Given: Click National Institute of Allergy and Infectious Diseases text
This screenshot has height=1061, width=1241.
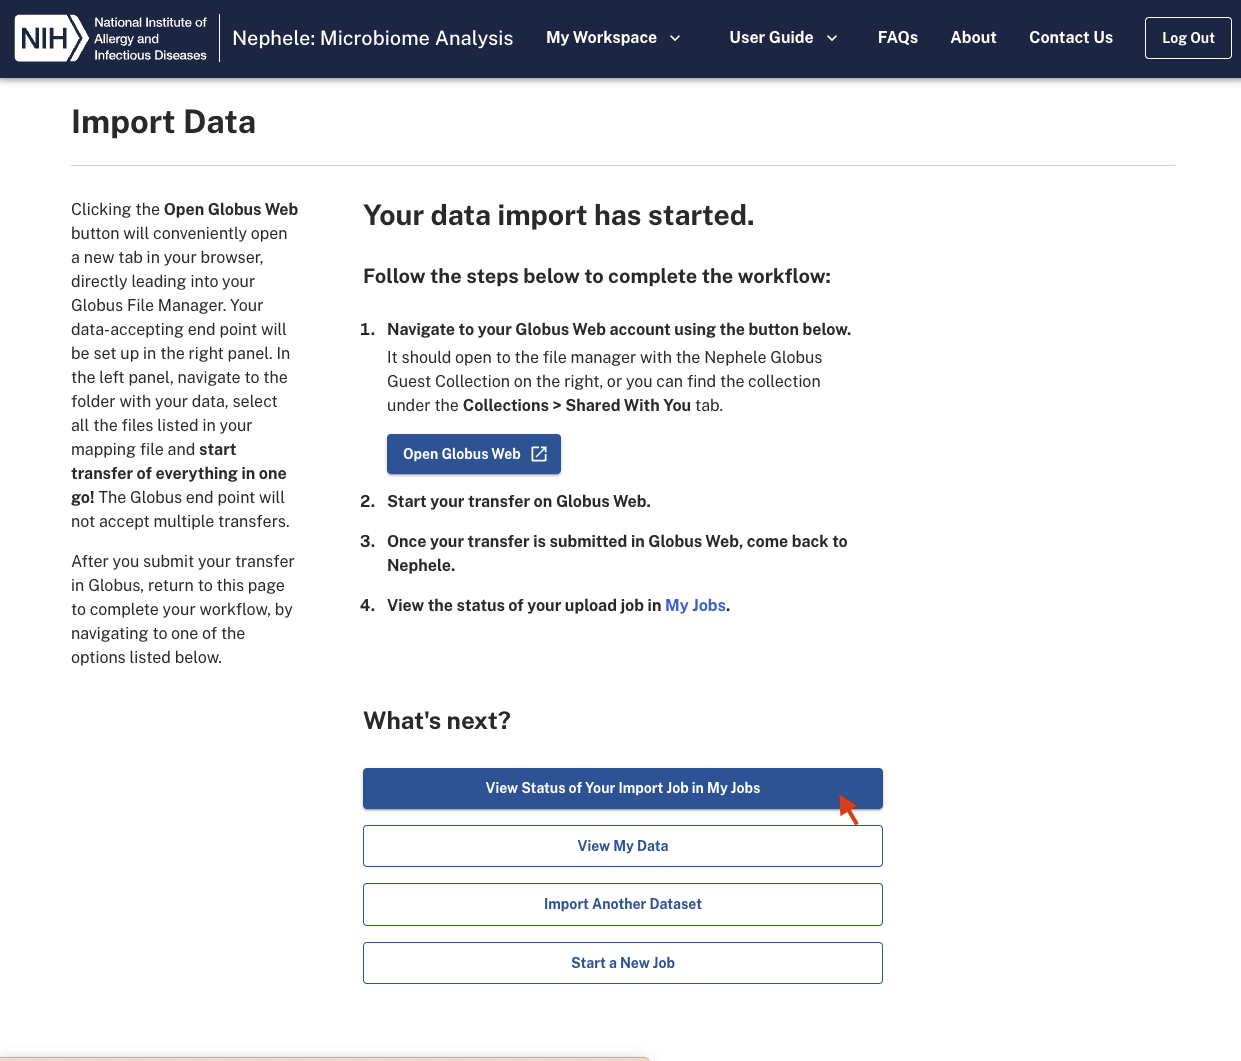Looking at the screenshot, I should [150, 38].
